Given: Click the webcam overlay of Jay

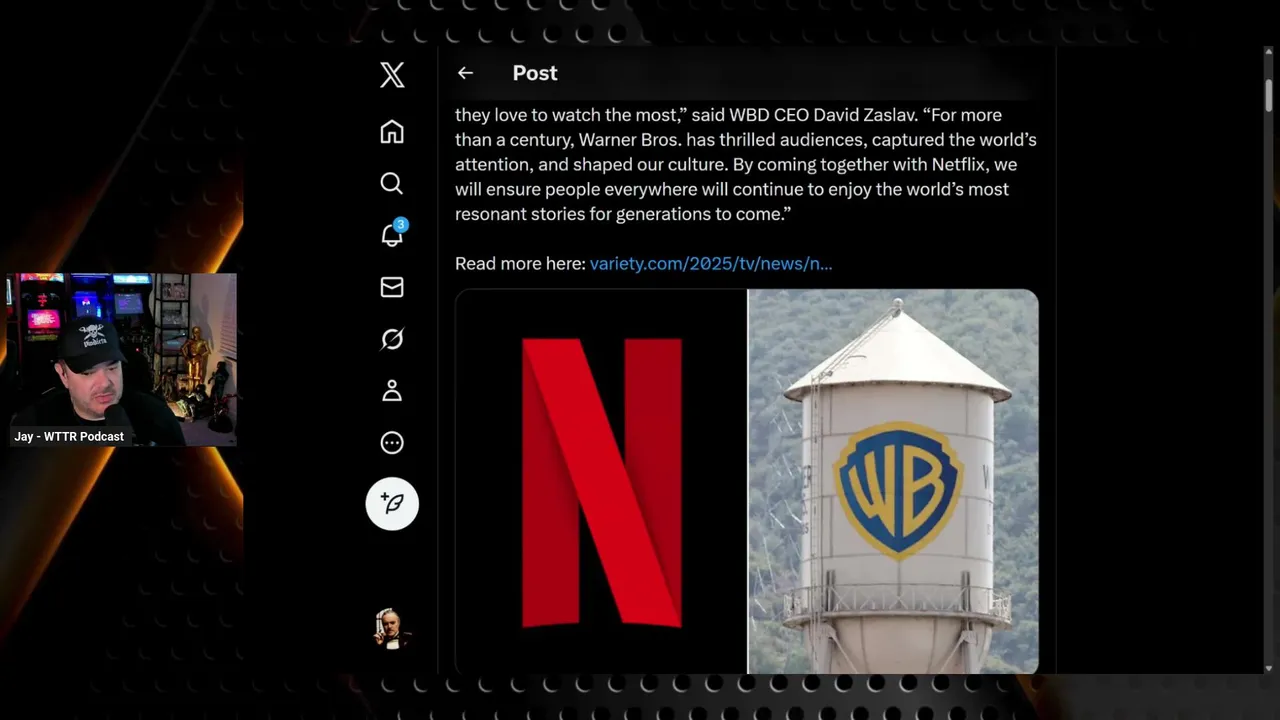Looking at the screenshot, I should [x=122, y=359].
